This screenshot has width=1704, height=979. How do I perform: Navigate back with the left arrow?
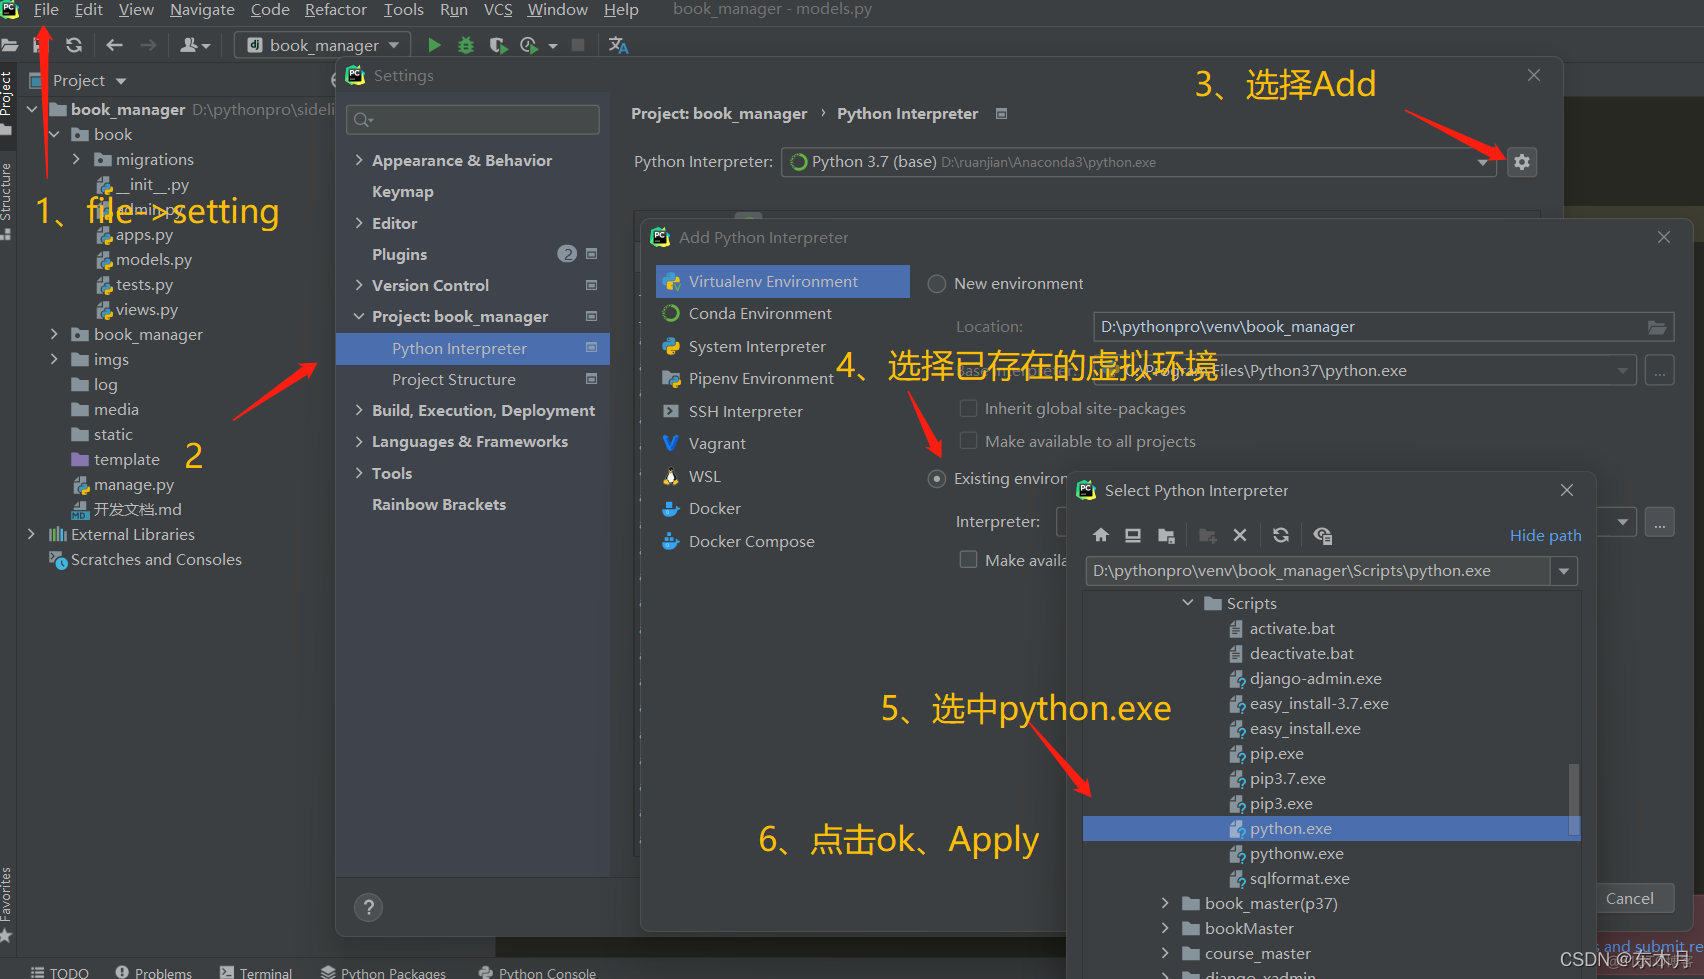[x=114, y=45]
